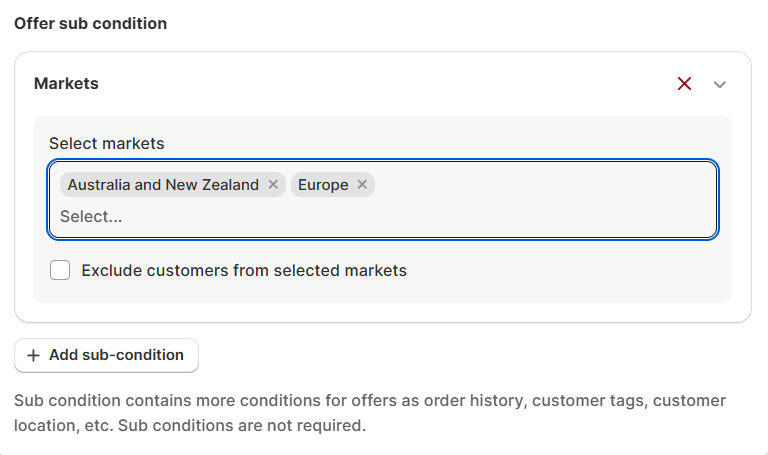The image size is (768, 455).
Task: Click the gray panel area beside the checkbox label
Action: pos(570,270)
